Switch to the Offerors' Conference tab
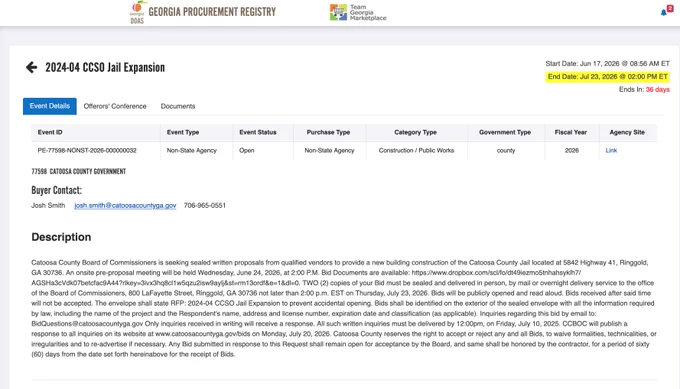This screenshot has width=680, height=389. point(115,106)
